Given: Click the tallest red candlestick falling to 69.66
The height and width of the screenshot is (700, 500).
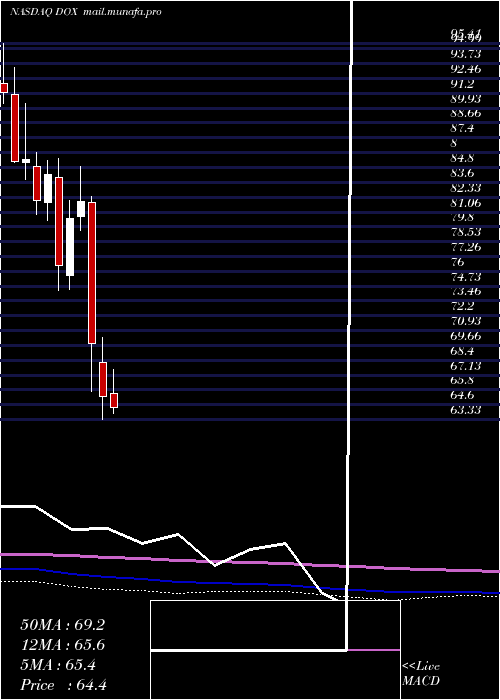Looking at the screenshot, I should click(x=92, y=273).
